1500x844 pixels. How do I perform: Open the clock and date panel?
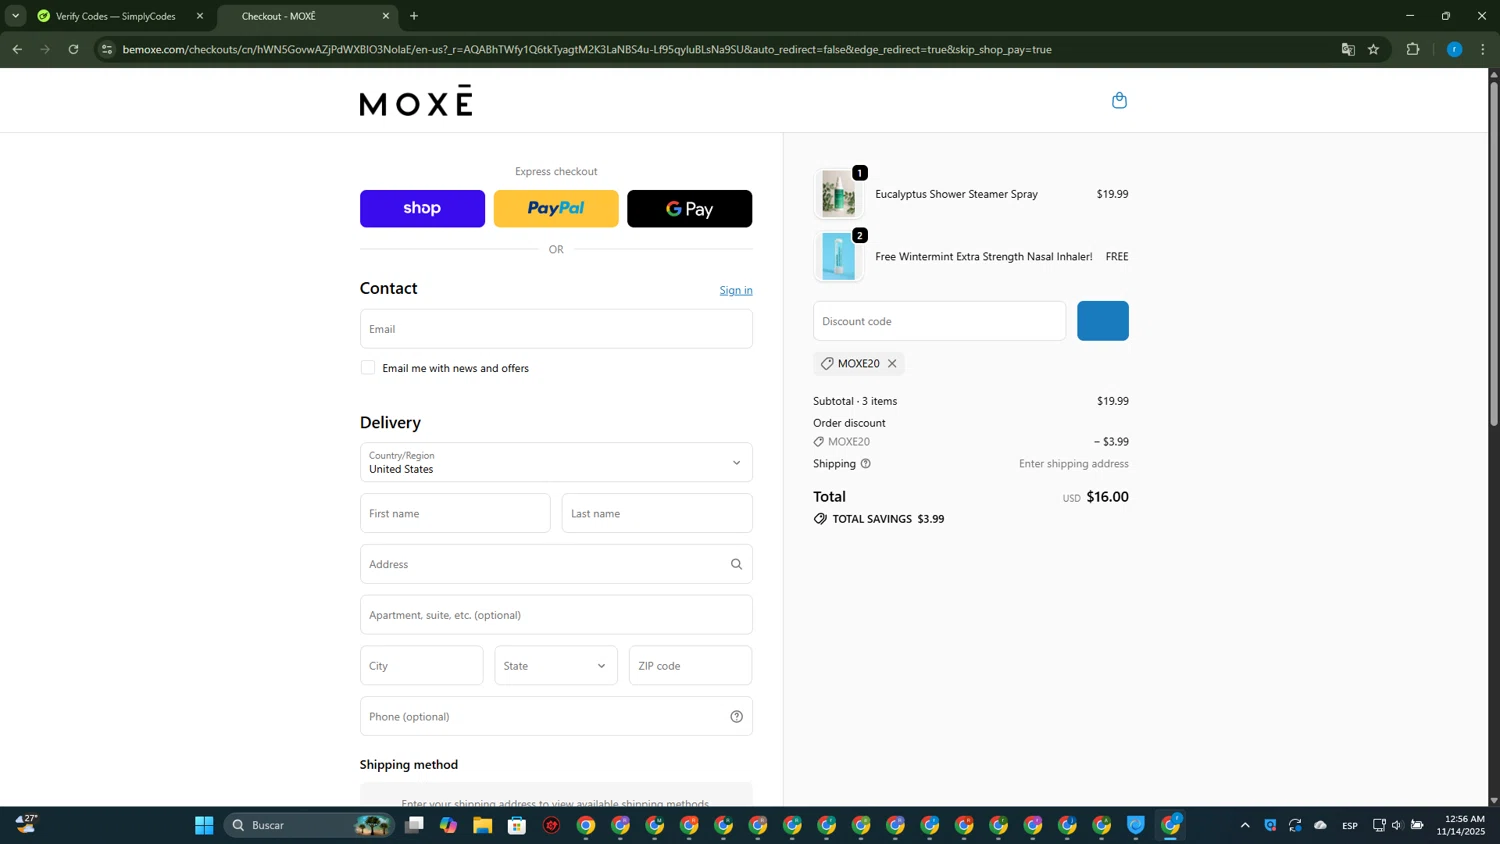(1461, 825)
